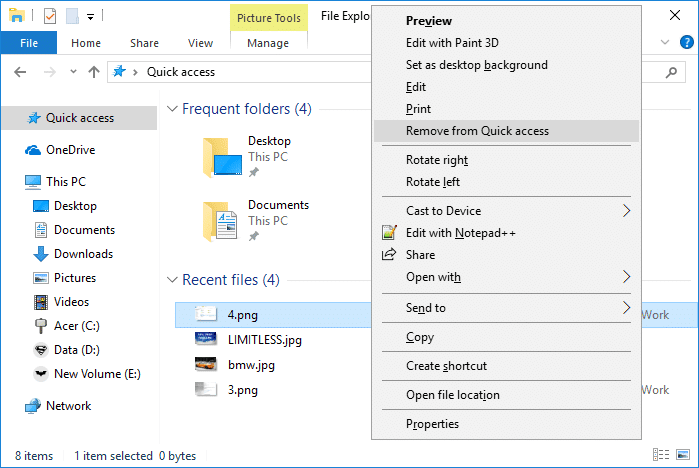The width and height of the screenshot is (699, 468).
Task: Select the bmw.jpg file thumbnail
Action: point(206,364)
